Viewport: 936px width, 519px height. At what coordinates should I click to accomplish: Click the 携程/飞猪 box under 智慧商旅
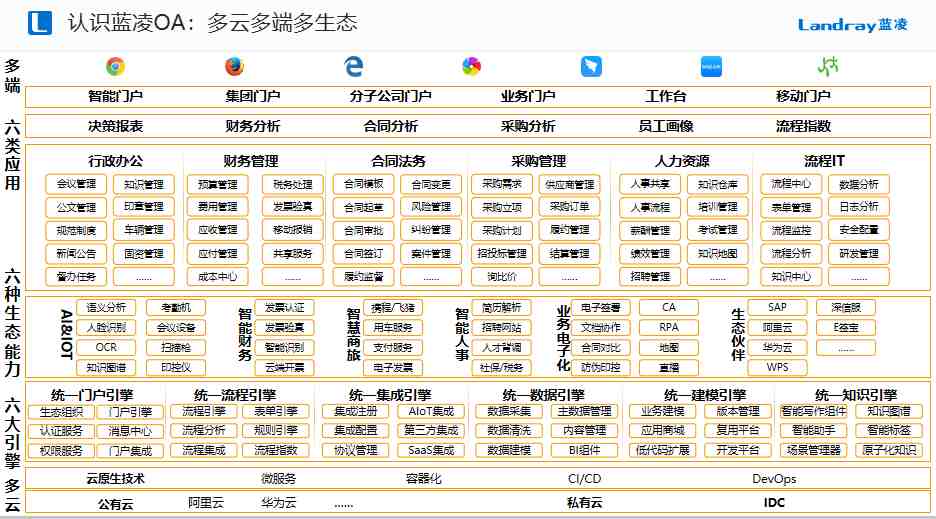pyautogui.click(x=393, y=308)
